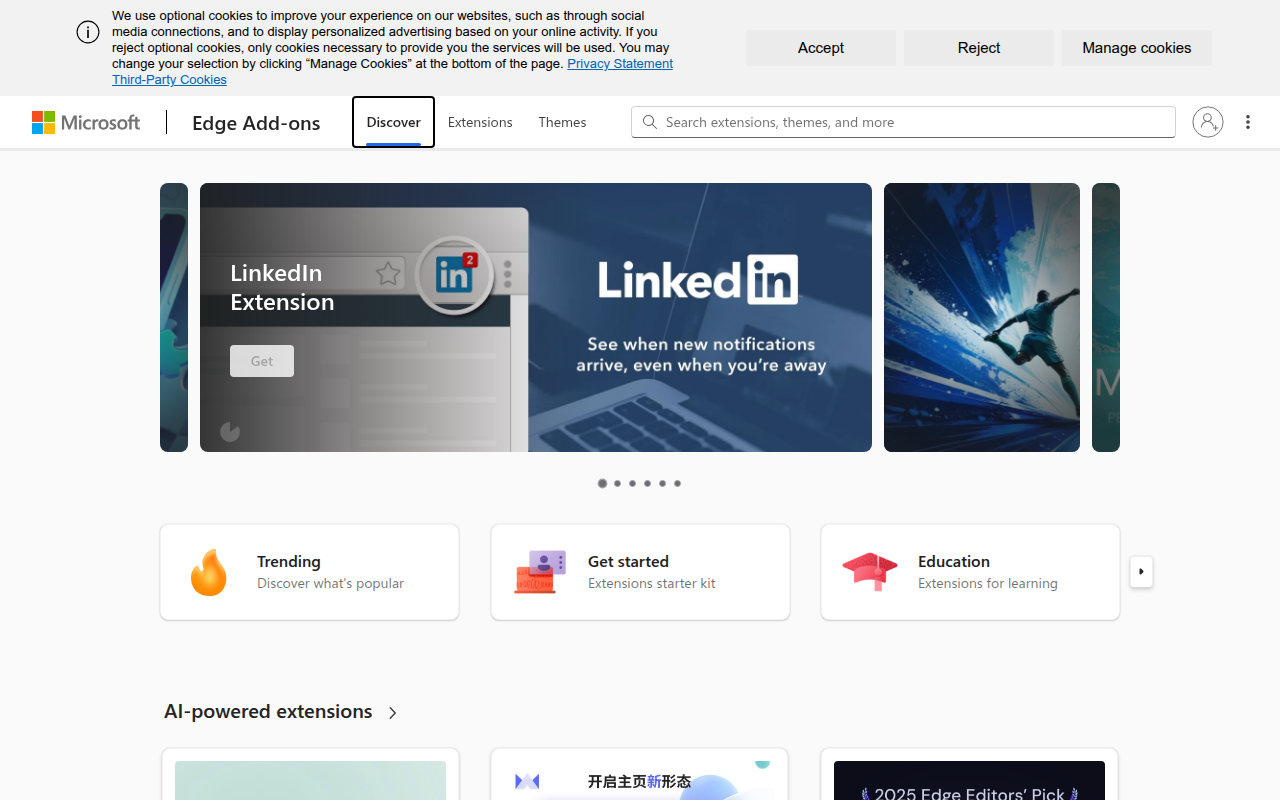The height and width of the screenshot is (800, 1280).
Task: Open the 2025 Edge Editors' Pick card
Action: (969, 775)
